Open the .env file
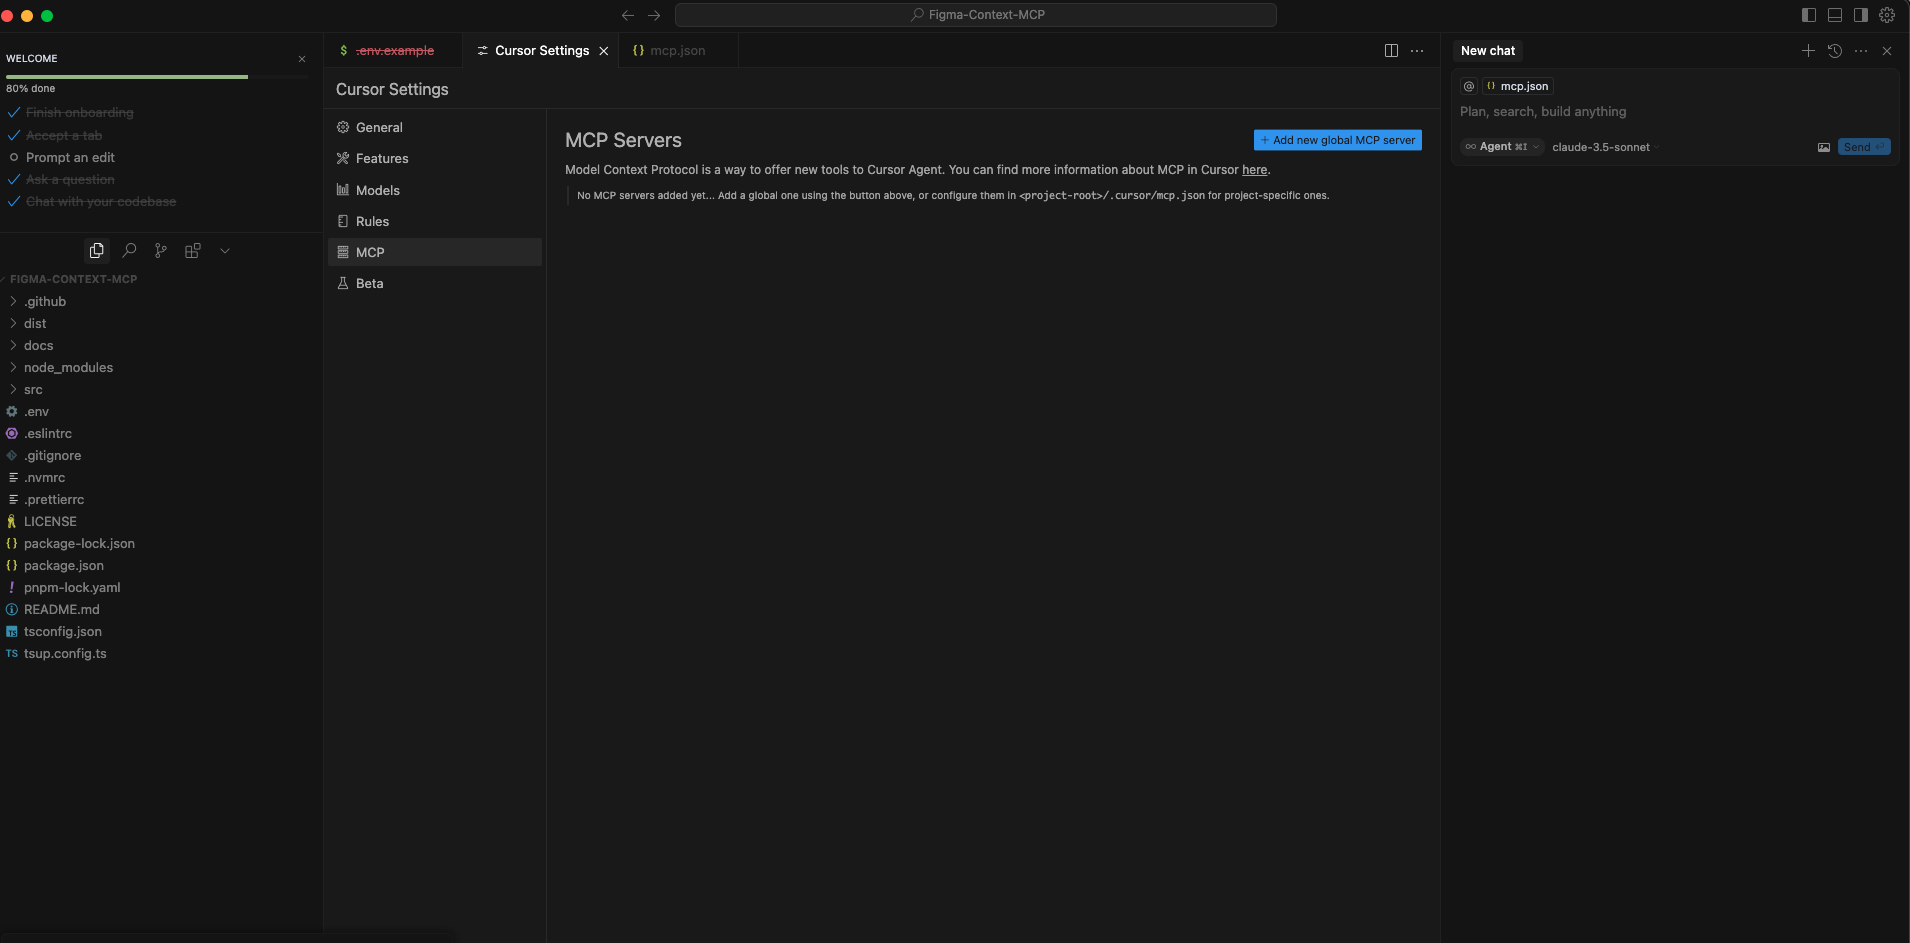 tap(161, 412)
